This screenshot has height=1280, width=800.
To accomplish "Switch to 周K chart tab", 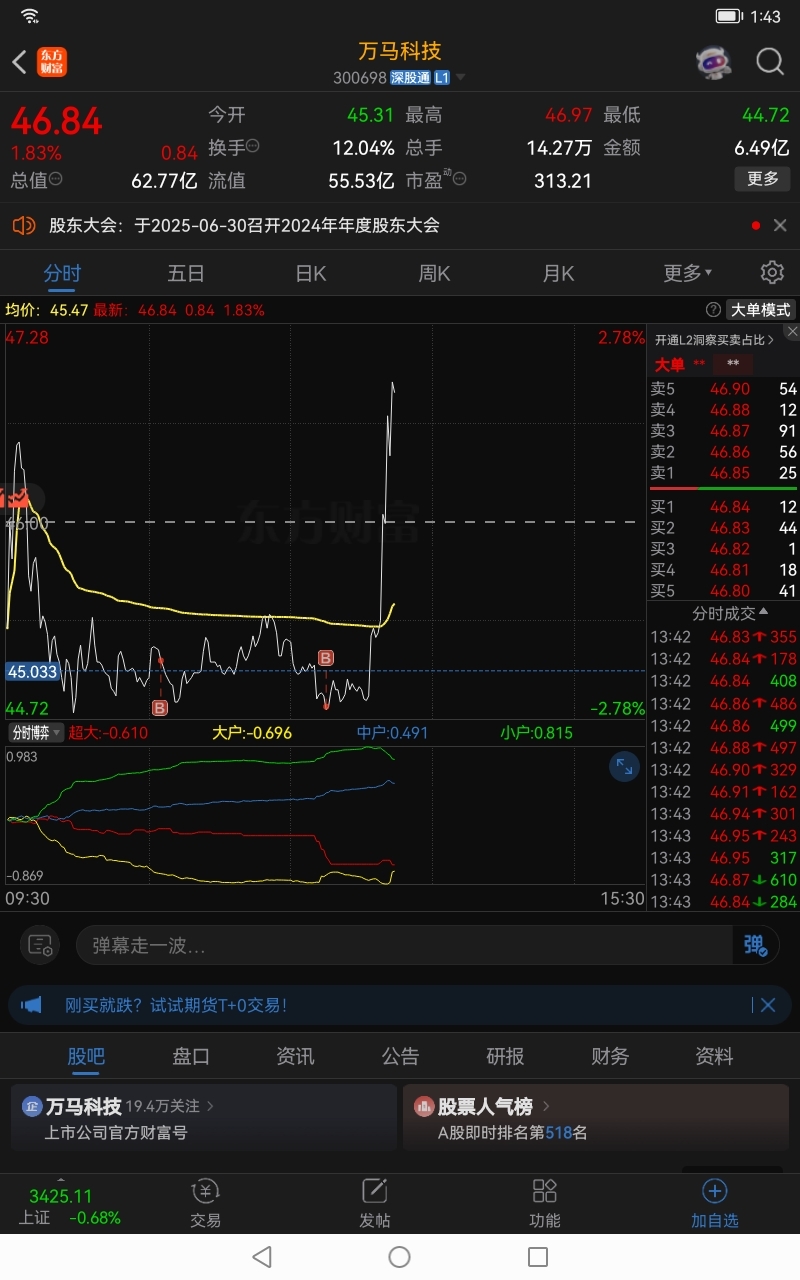I will (x=435, y=273).
